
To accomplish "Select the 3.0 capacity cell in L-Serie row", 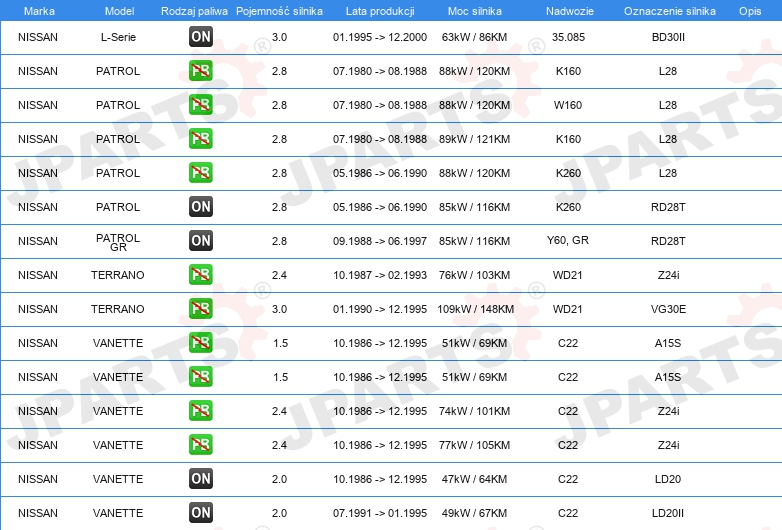I will [x=279, y=37].
